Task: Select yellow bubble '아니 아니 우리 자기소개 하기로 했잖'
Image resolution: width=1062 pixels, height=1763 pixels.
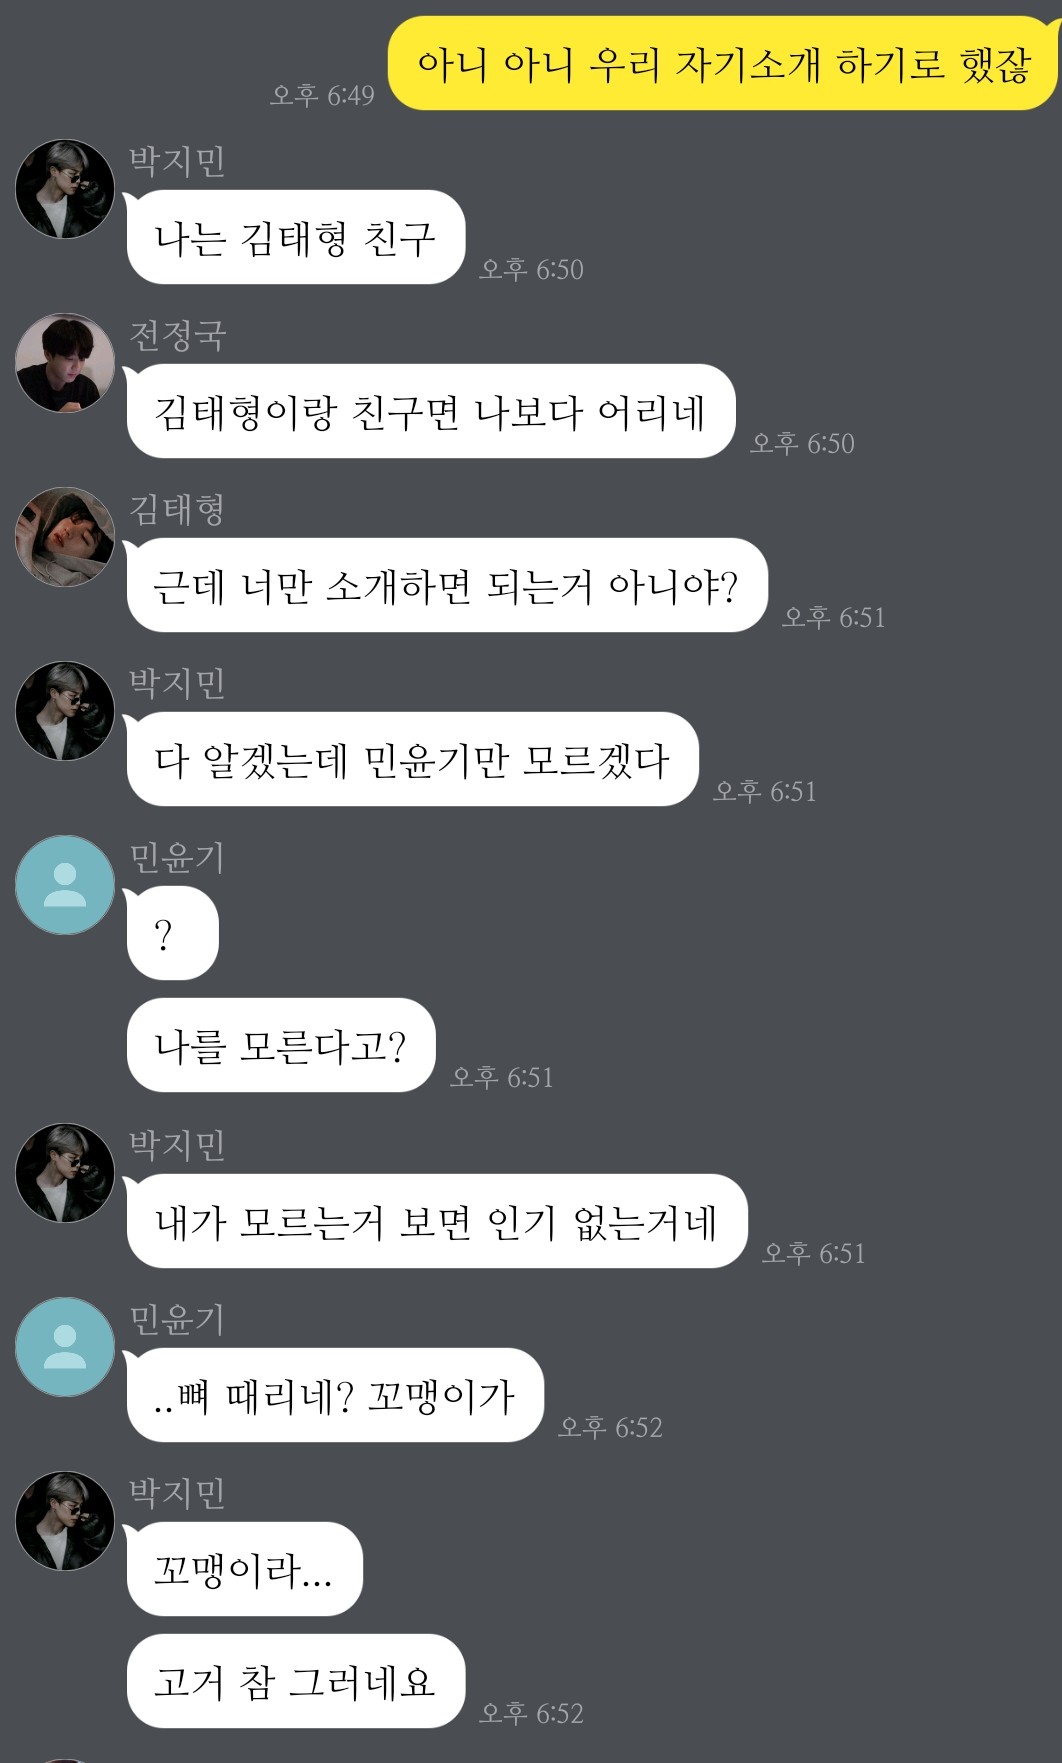Action: point(722,63)
